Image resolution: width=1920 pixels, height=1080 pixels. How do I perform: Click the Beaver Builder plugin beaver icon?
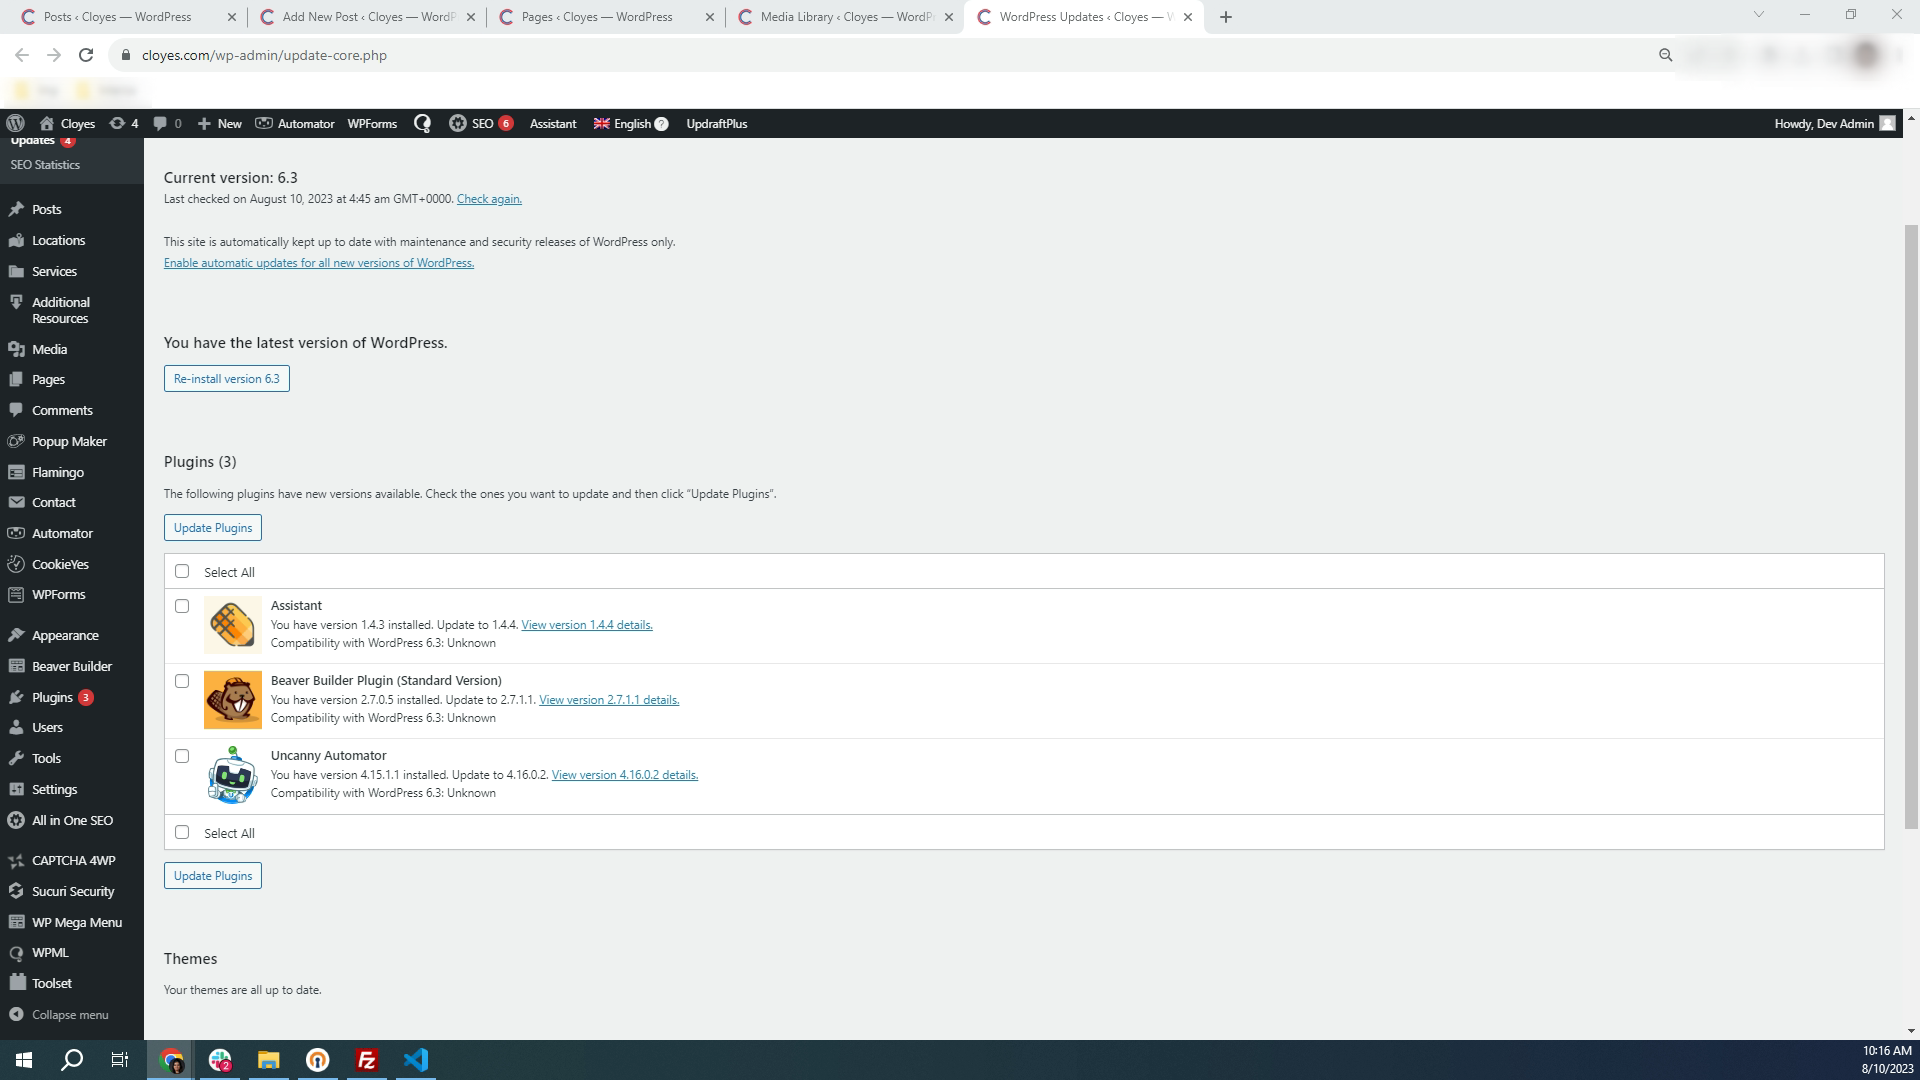coord(233,700)
